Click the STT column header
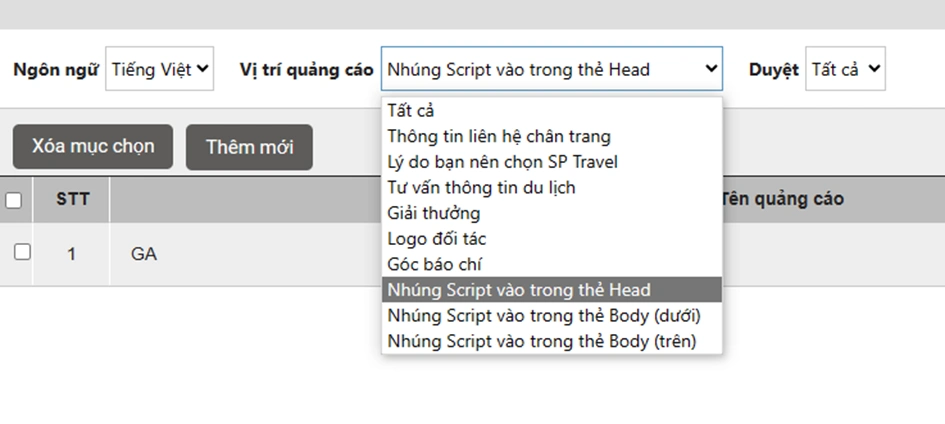 coord(72,199)
